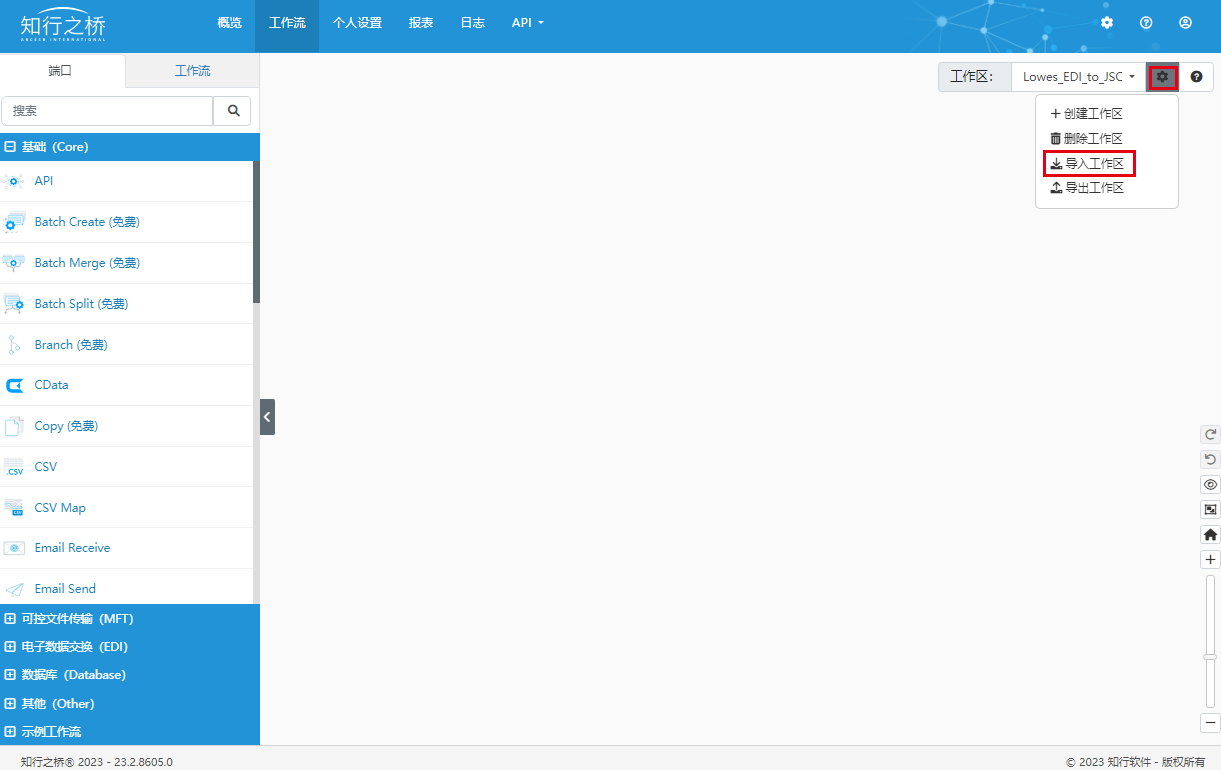1221x770 pixels.
Task: Click the undo arrow on canvas toolbar
Action: (x=1210, y=459)
